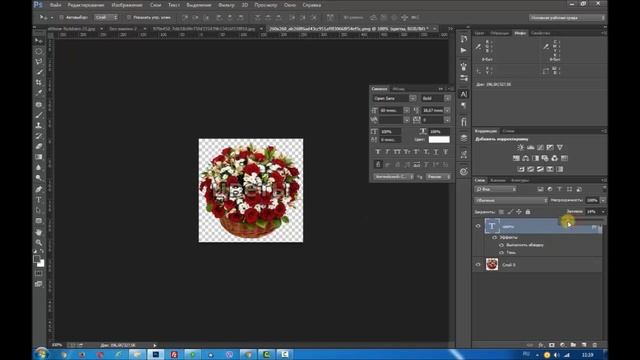Select the Lasso tool
The height and width of the screenshot is (360, 640).
(x=39, y=62)
